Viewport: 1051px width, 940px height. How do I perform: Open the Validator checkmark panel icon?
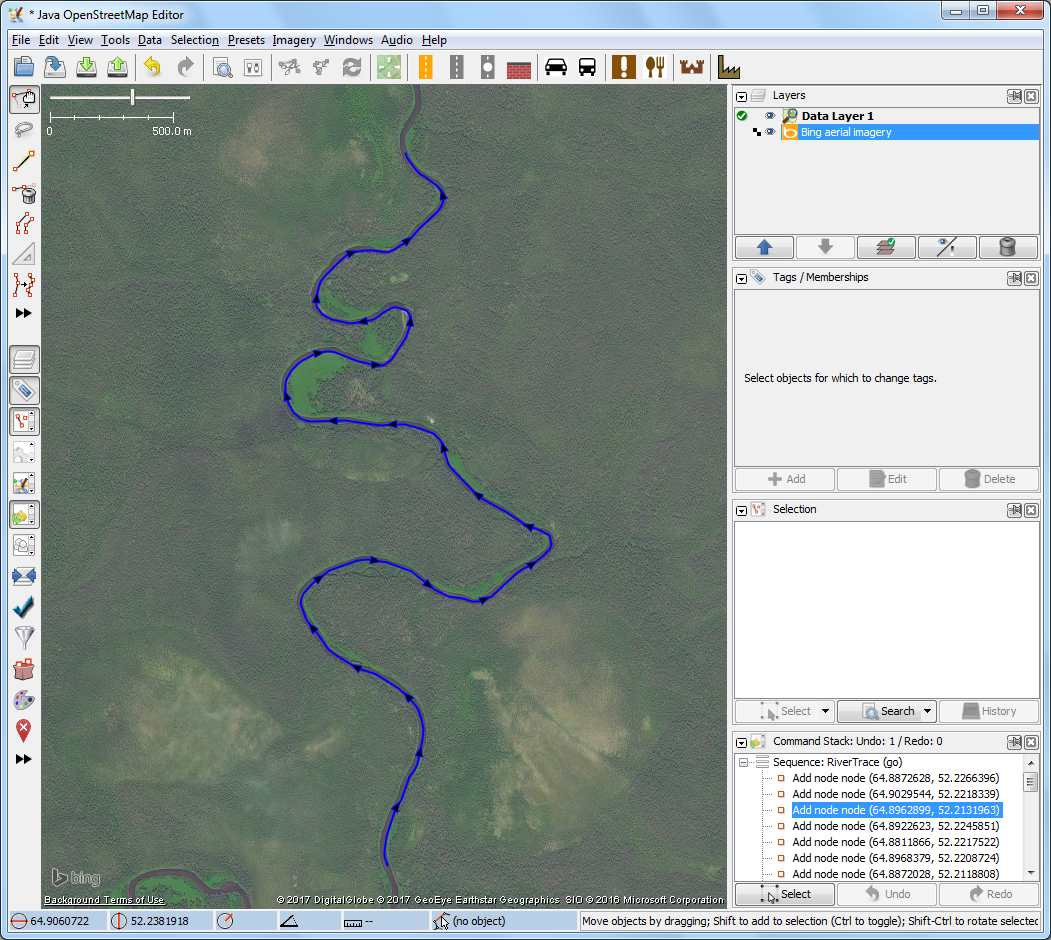click(x=24, y=607)
